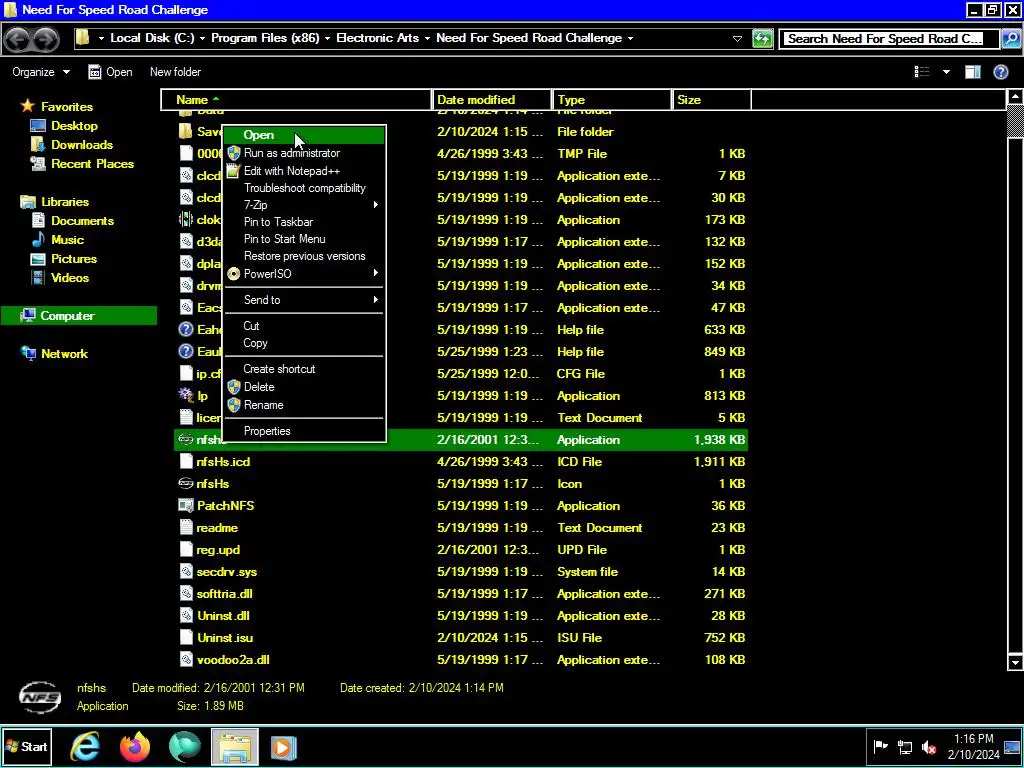Click the nfsHs Icon file's icon

point(186,483)
